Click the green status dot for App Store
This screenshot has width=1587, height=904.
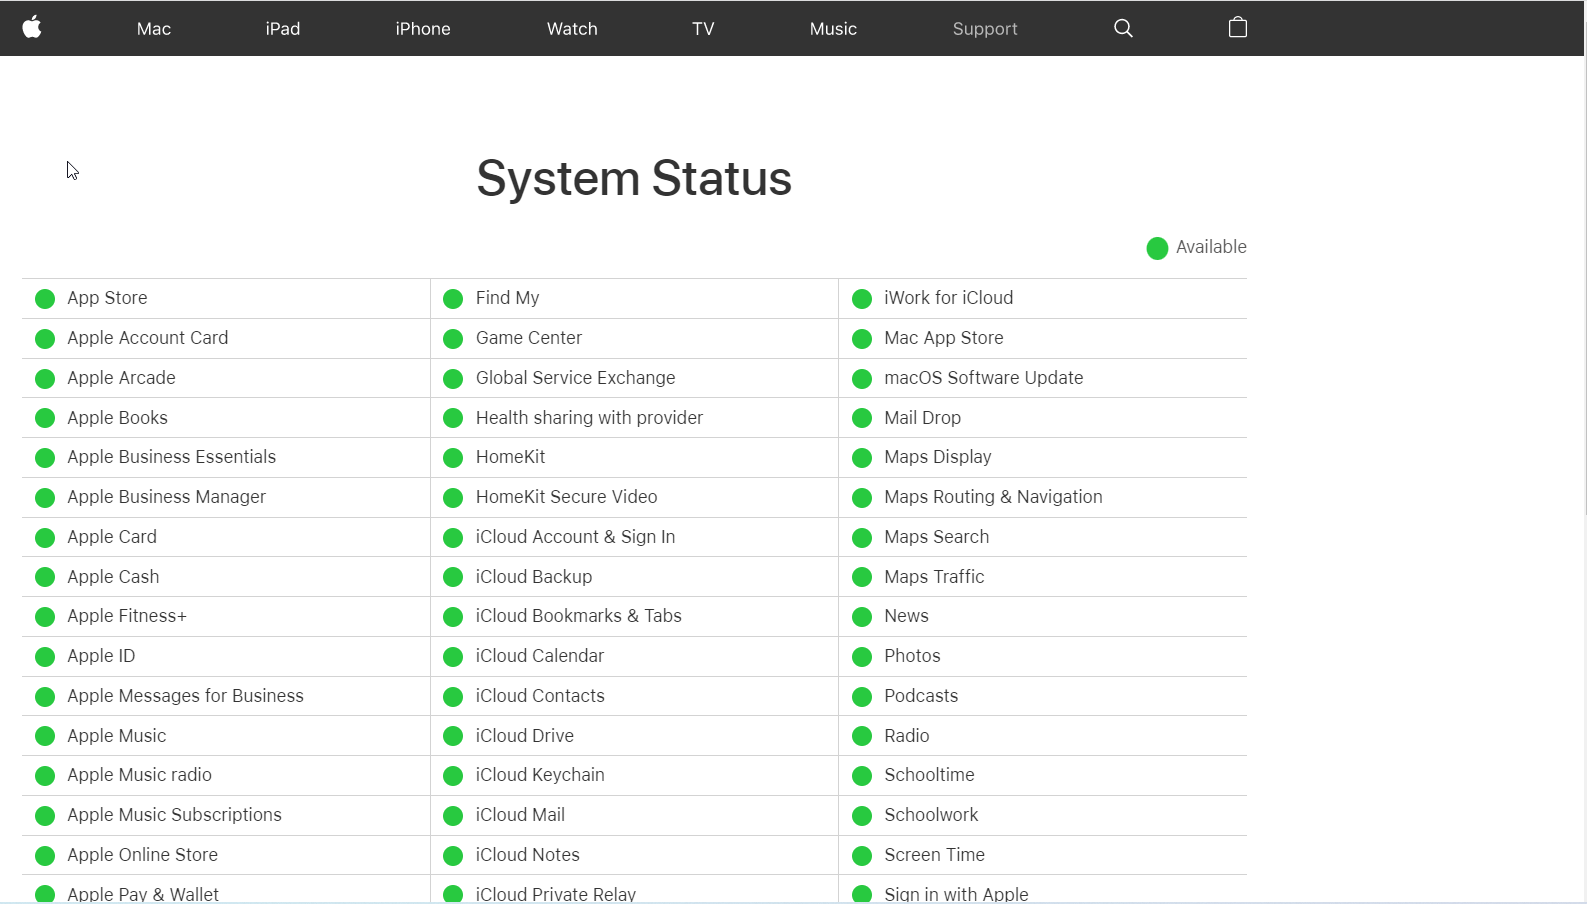(45, 299)
